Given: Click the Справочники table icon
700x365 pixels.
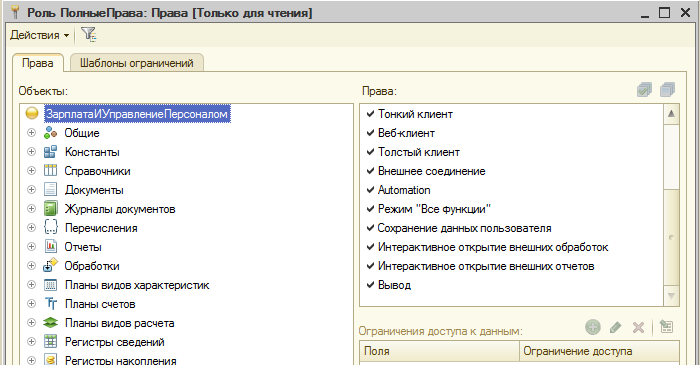Looking at the screenshot, I should (x=50, y=170).
